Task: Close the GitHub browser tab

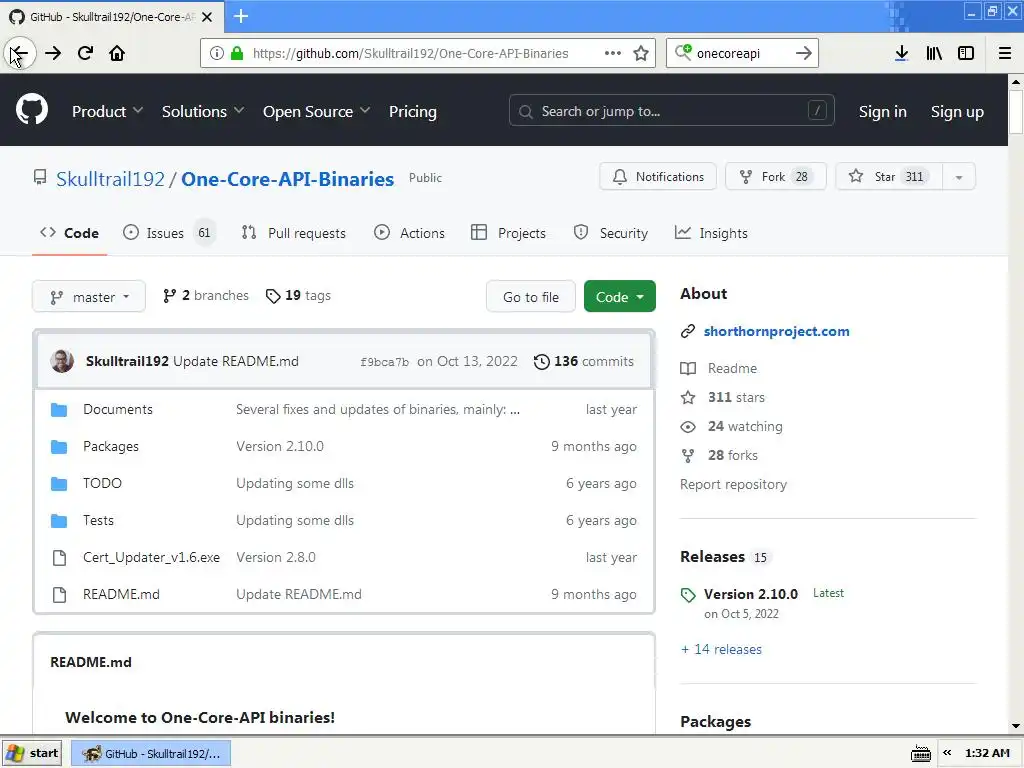Action: 207,17
